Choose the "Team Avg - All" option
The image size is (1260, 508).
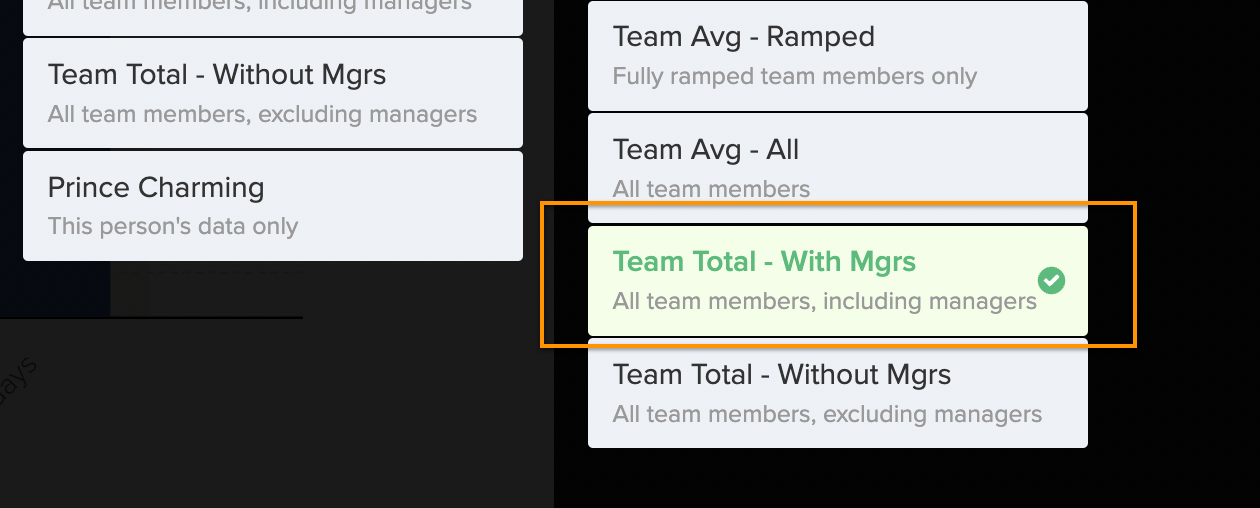pos(838,168)
